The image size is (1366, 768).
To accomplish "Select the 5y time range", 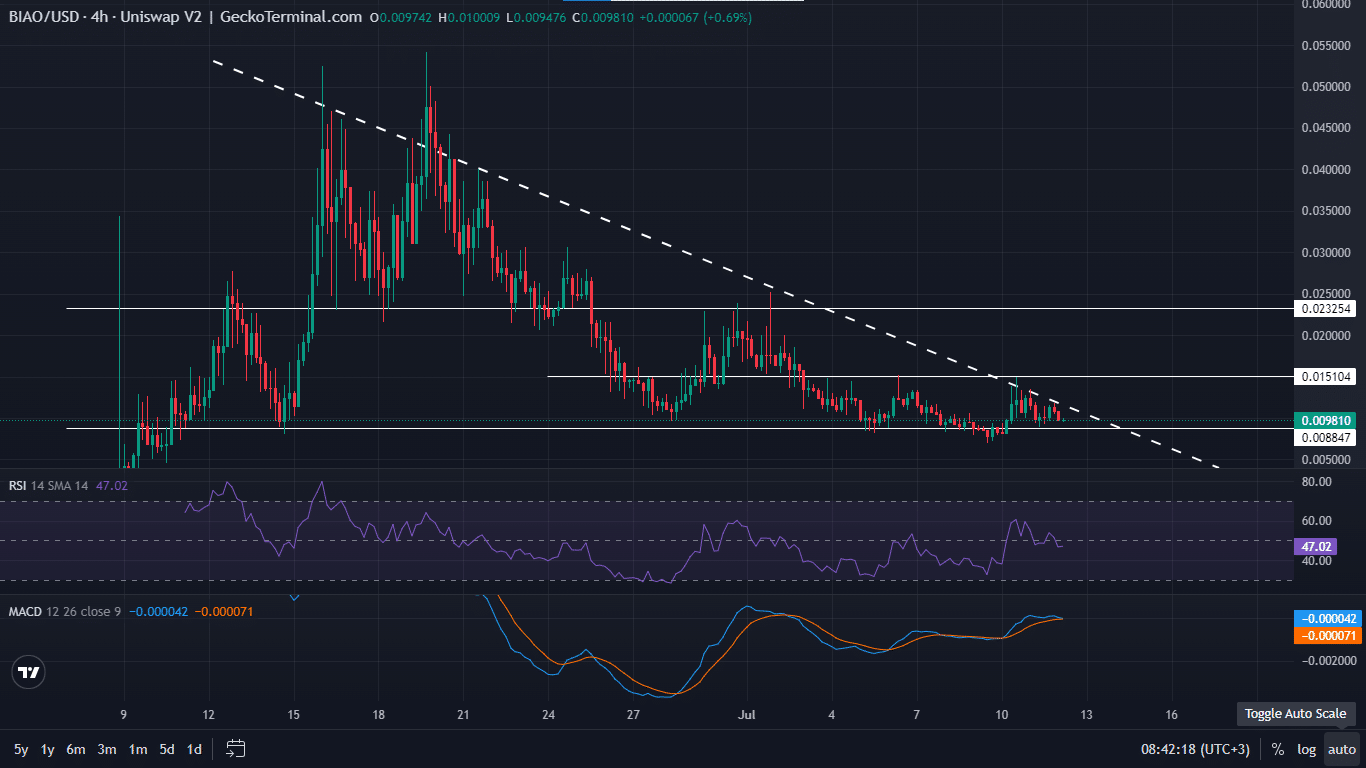I will point(21,749).
